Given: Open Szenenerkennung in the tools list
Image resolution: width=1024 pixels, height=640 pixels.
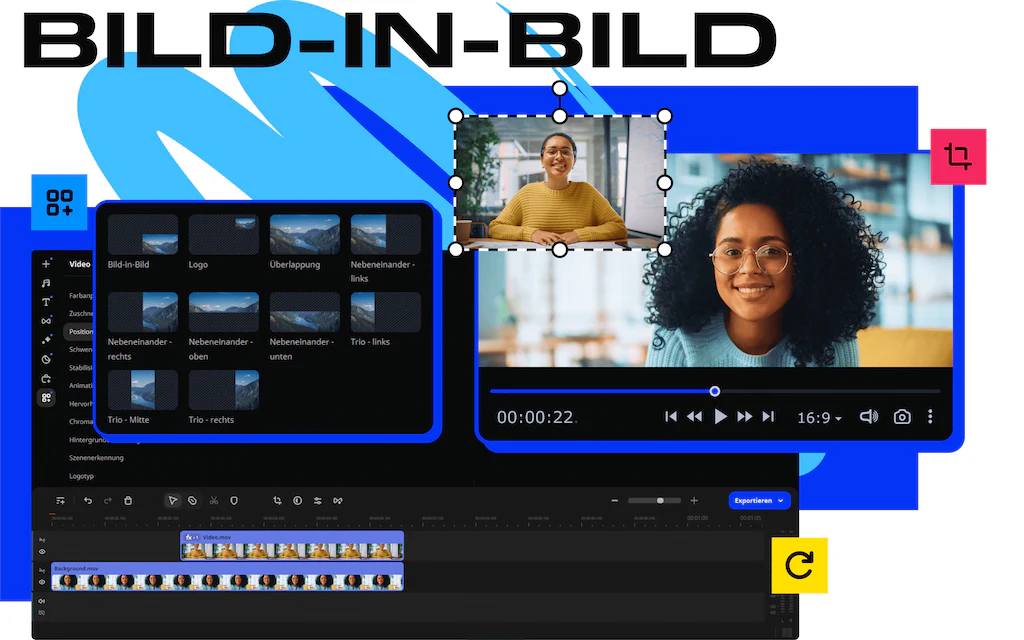Looking at the screenshot, I should pos(96,458).
